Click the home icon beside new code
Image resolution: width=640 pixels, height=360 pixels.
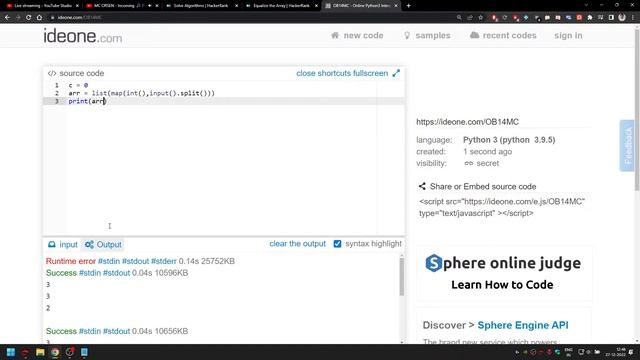pos(335,35)
